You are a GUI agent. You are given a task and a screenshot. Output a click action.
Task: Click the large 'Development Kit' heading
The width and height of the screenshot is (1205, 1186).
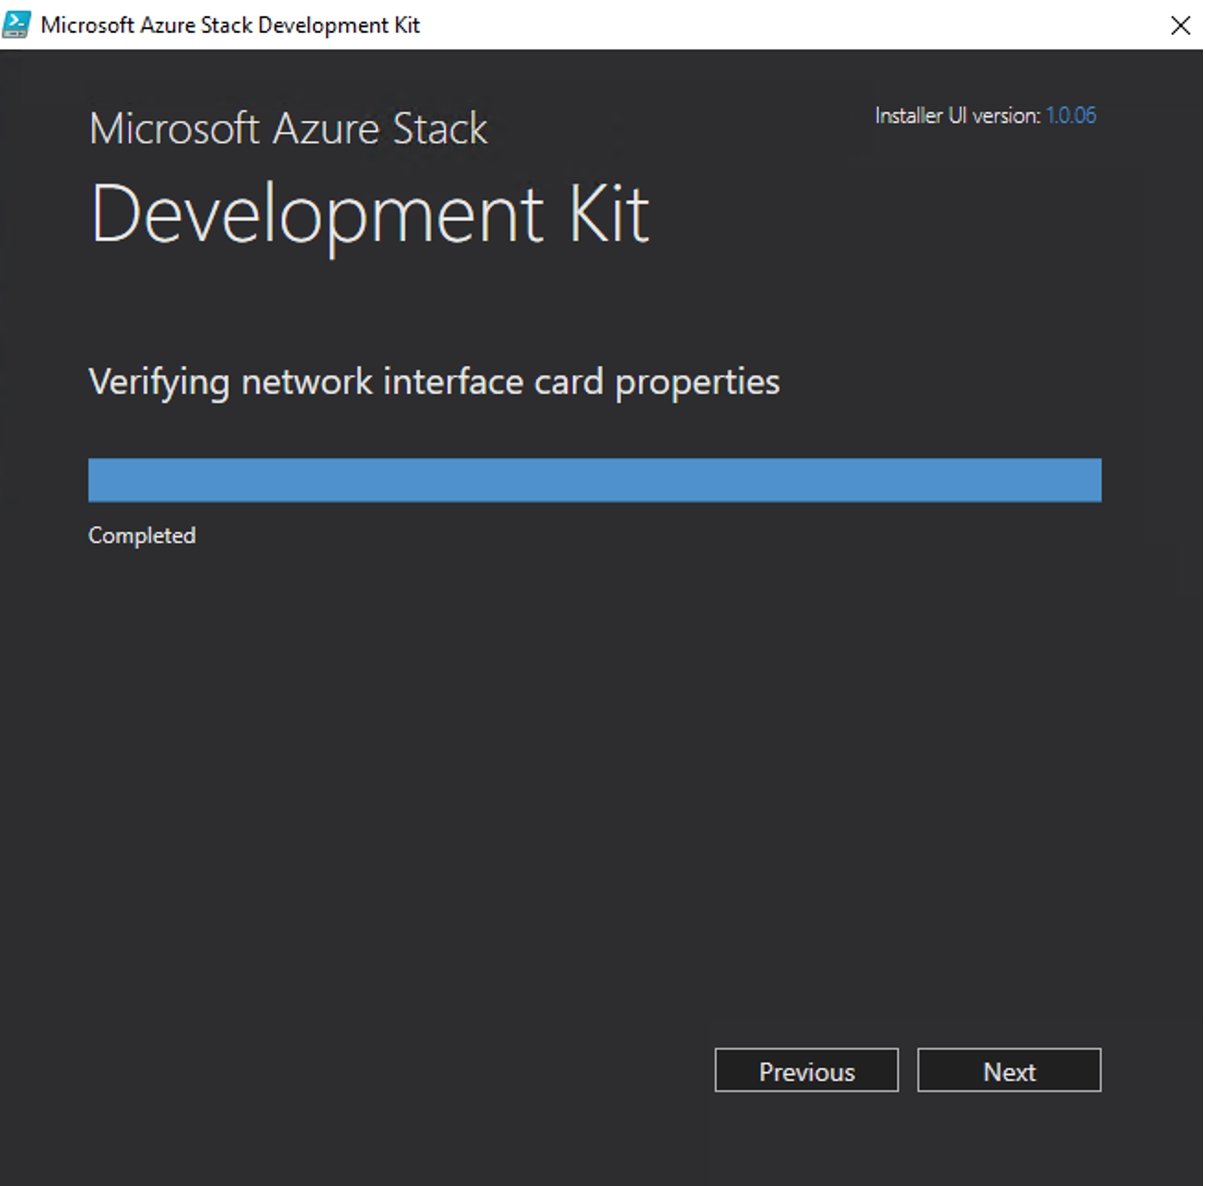[370, 214]
